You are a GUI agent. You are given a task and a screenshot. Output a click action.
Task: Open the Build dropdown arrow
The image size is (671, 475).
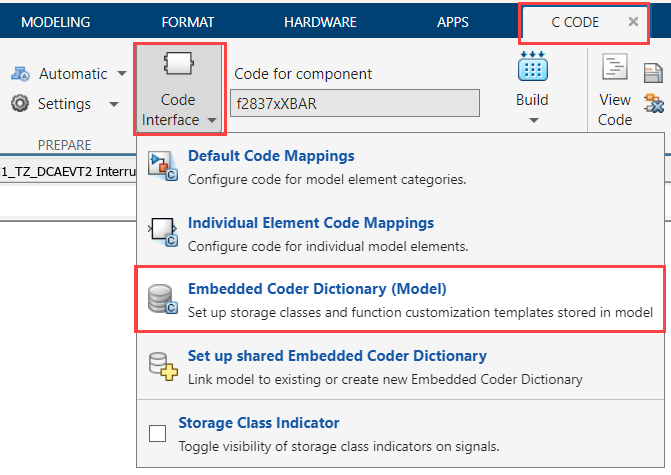pyautogui.click(x=532, y=121)
